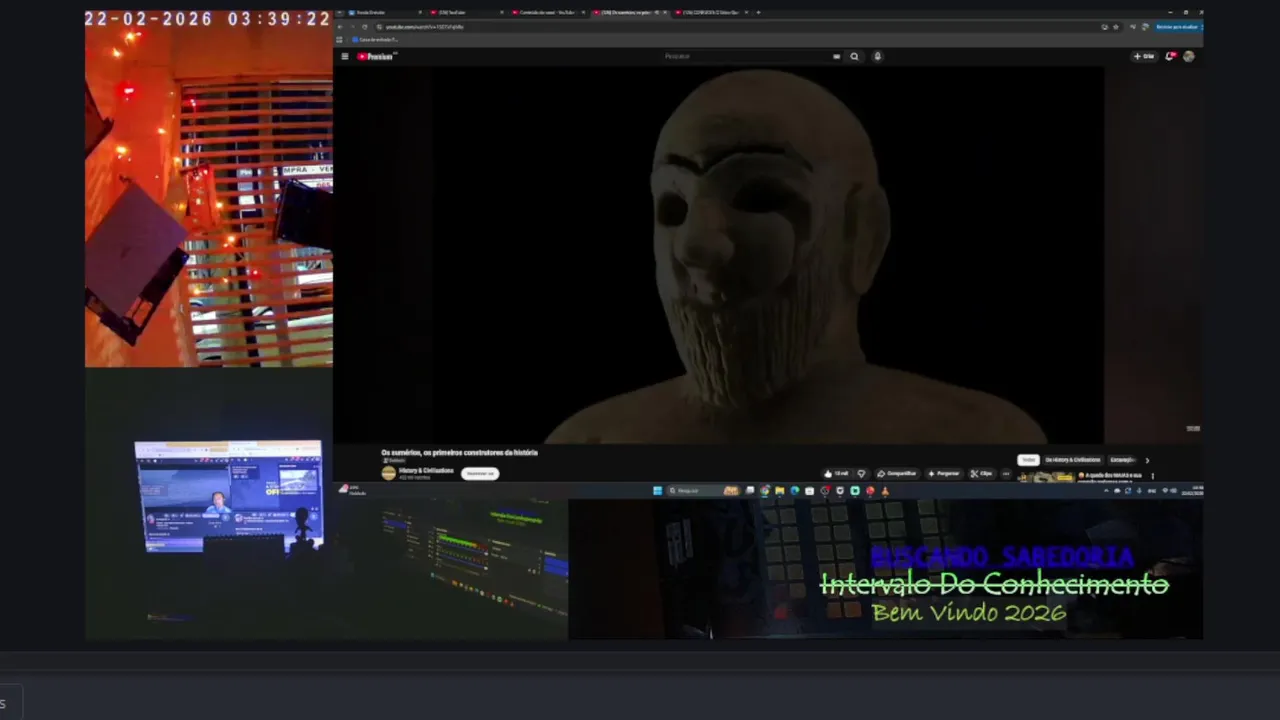The image size is (1280, 720).
Task: Open Google Chrome from the taskbar
Action: click(765, 490)
